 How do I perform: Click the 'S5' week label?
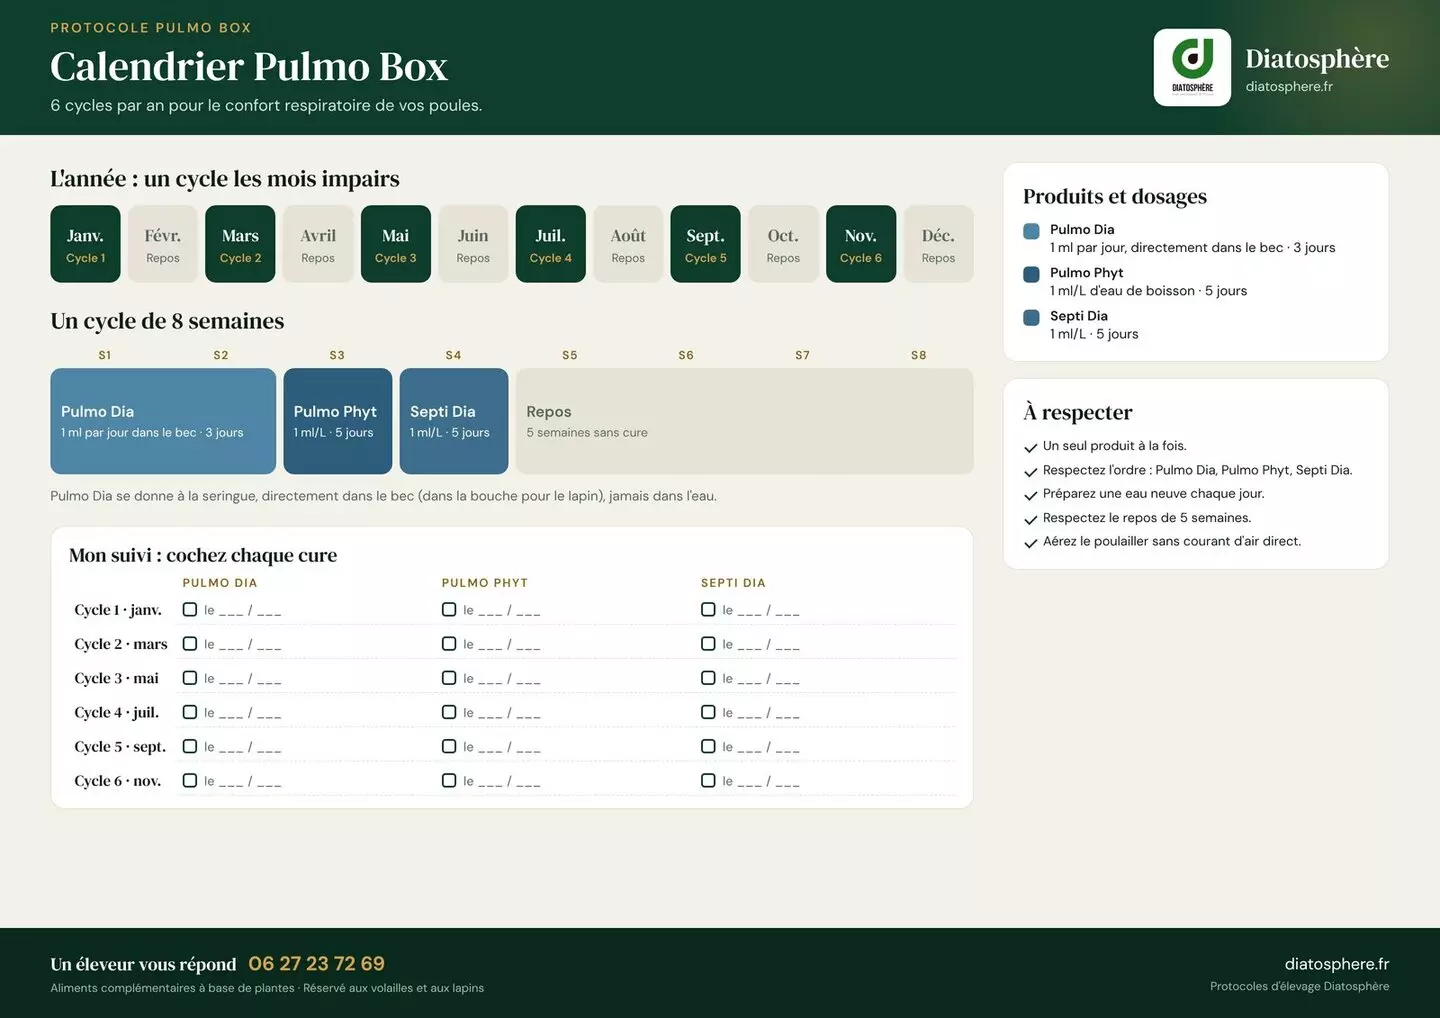[570, 355]
